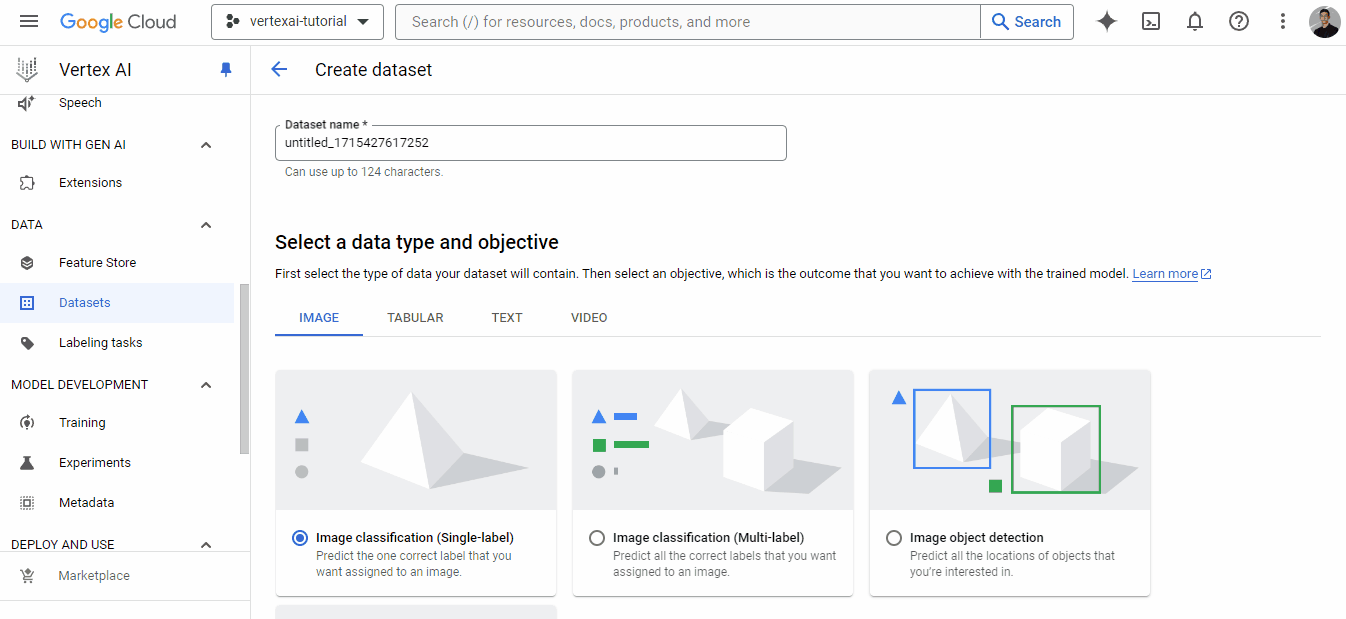Click the Training icon in sidebar

click(27, 423)
